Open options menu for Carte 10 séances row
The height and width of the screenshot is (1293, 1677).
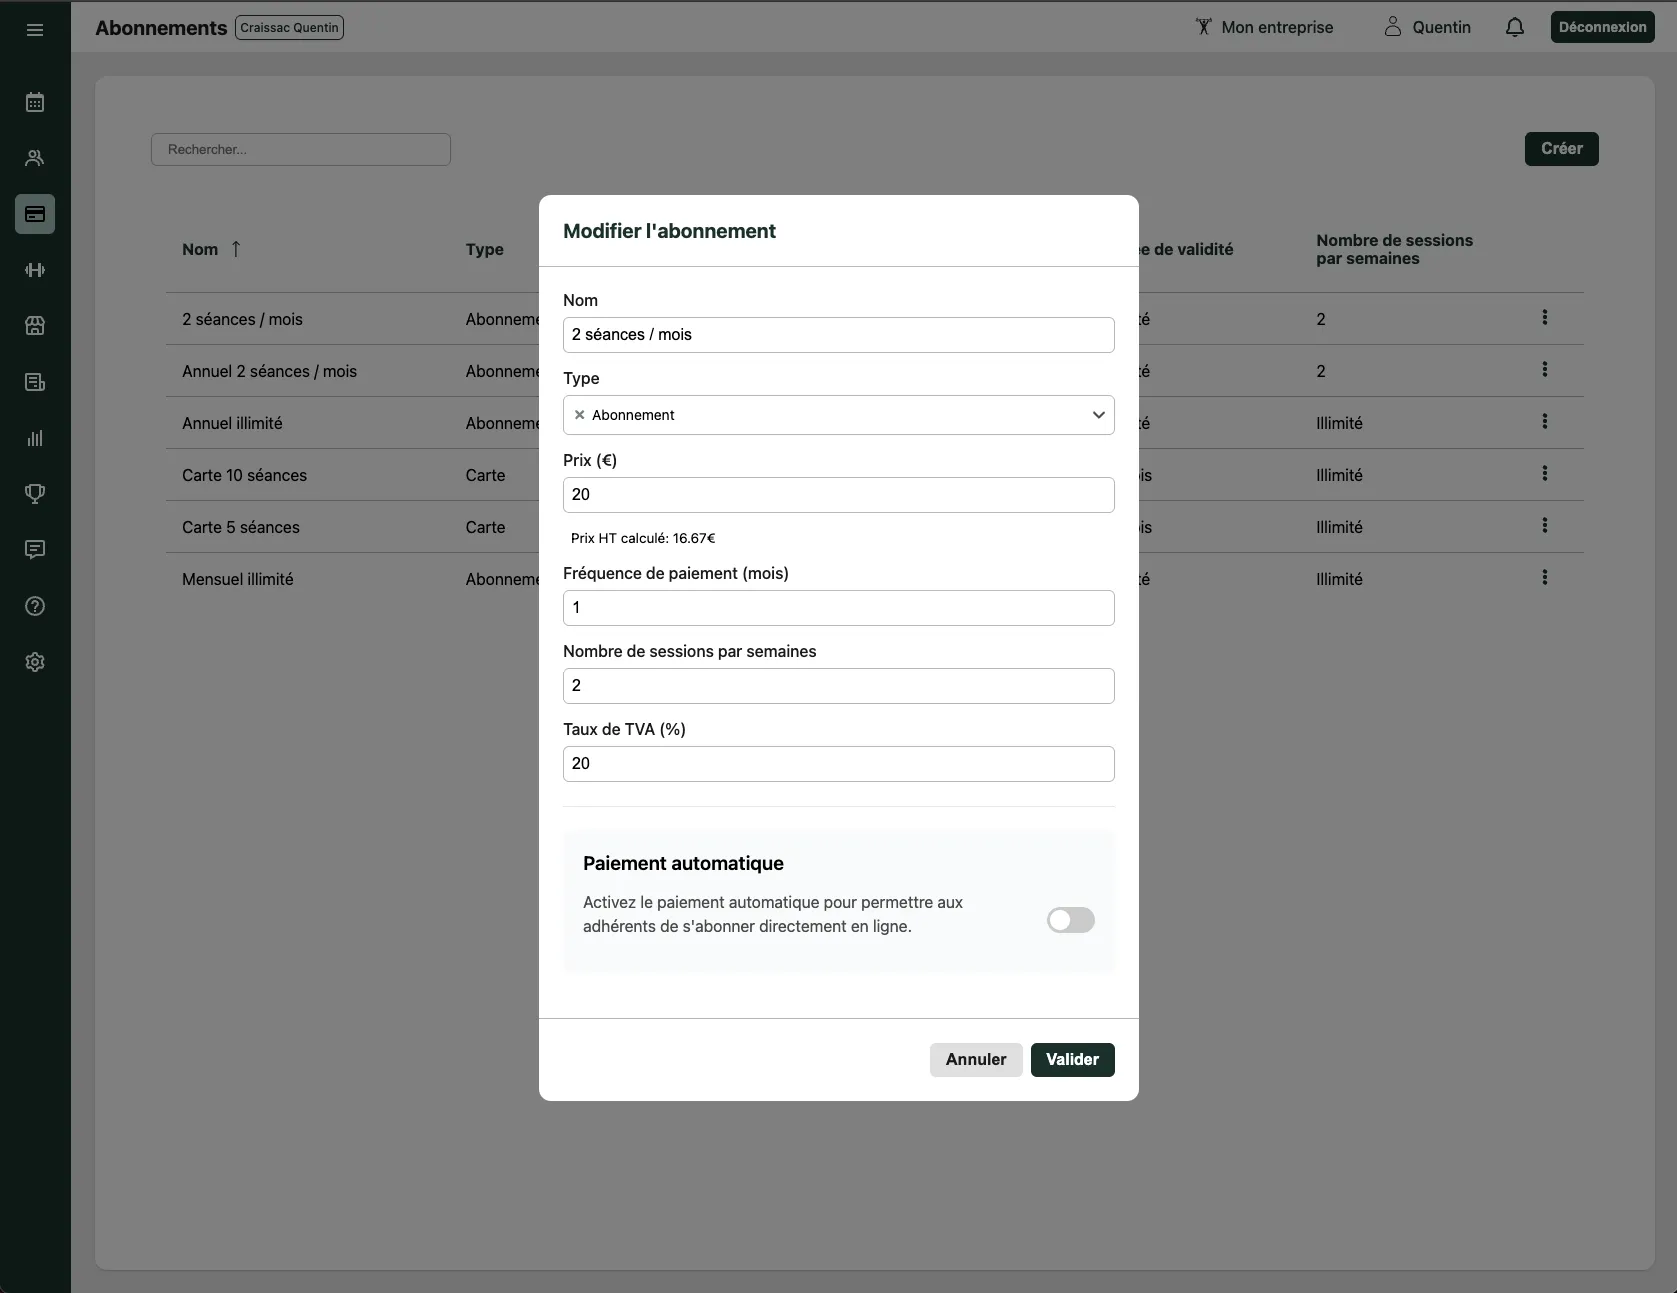point(1544,473)
